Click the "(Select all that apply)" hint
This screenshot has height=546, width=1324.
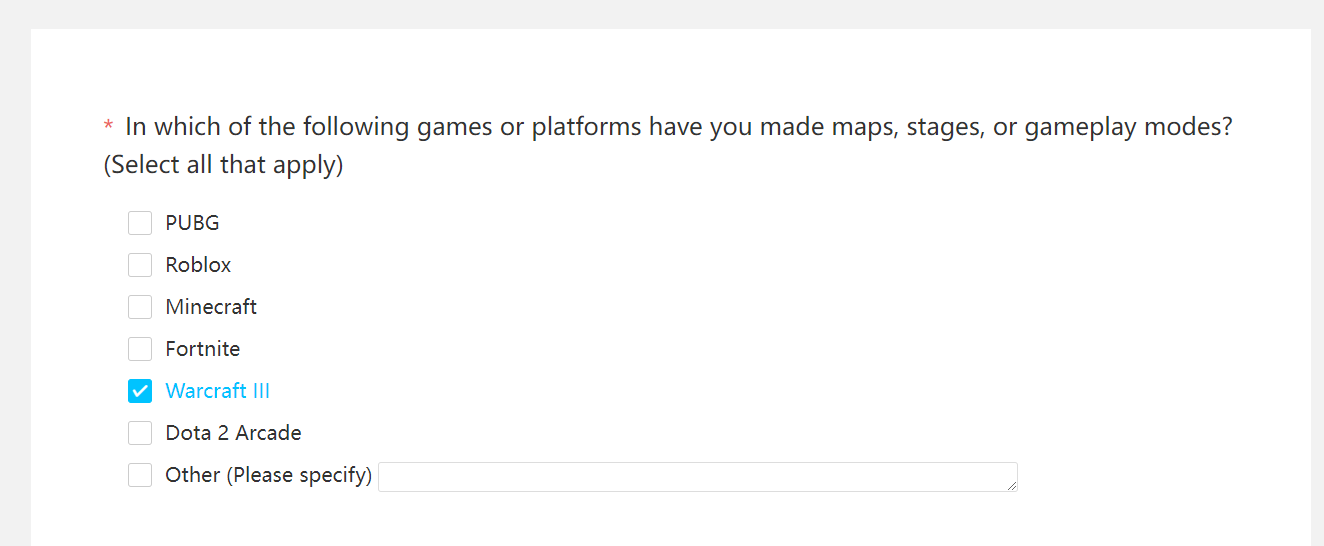[x=223, y=165]
